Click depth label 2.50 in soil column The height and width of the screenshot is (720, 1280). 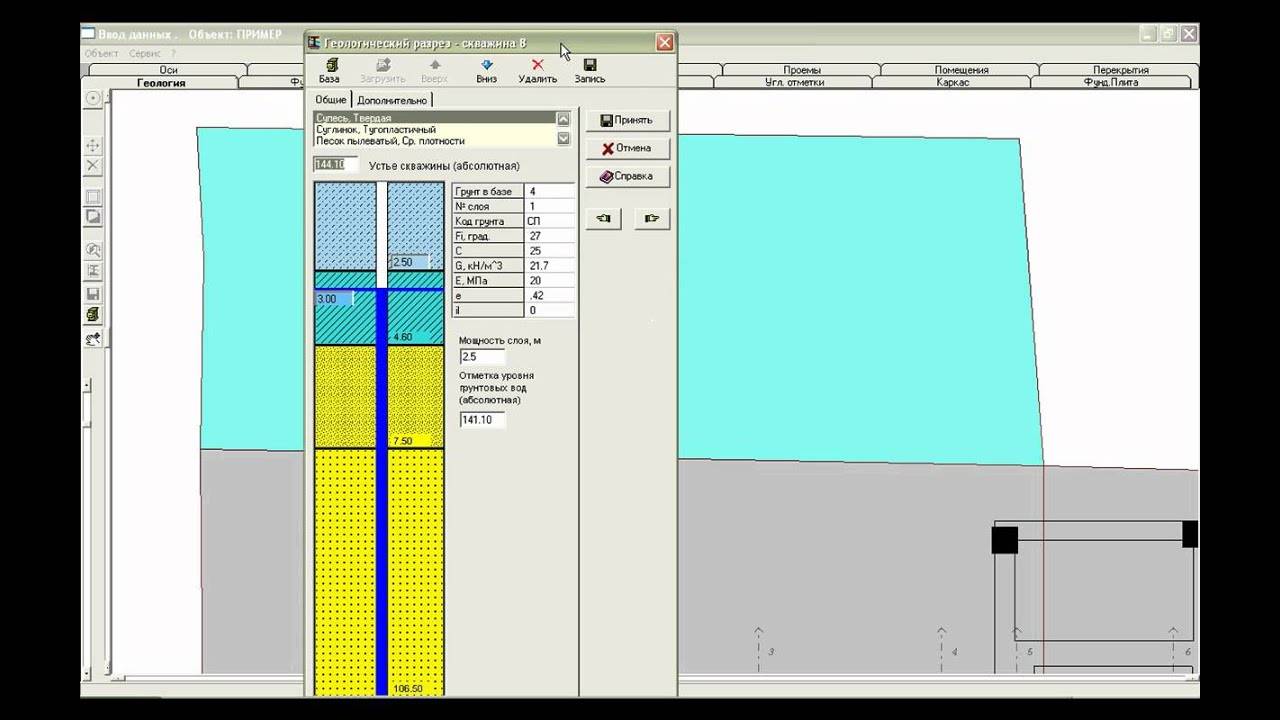410,262
